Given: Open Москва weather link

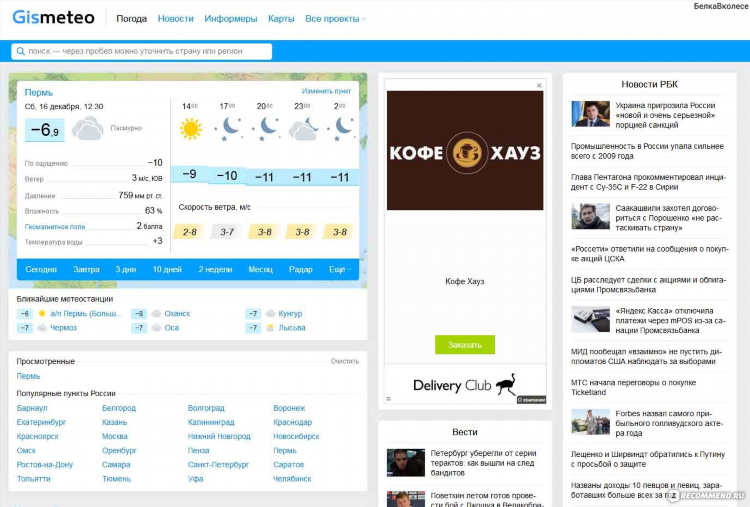Looking at the screenshot, I should point(115,436).
